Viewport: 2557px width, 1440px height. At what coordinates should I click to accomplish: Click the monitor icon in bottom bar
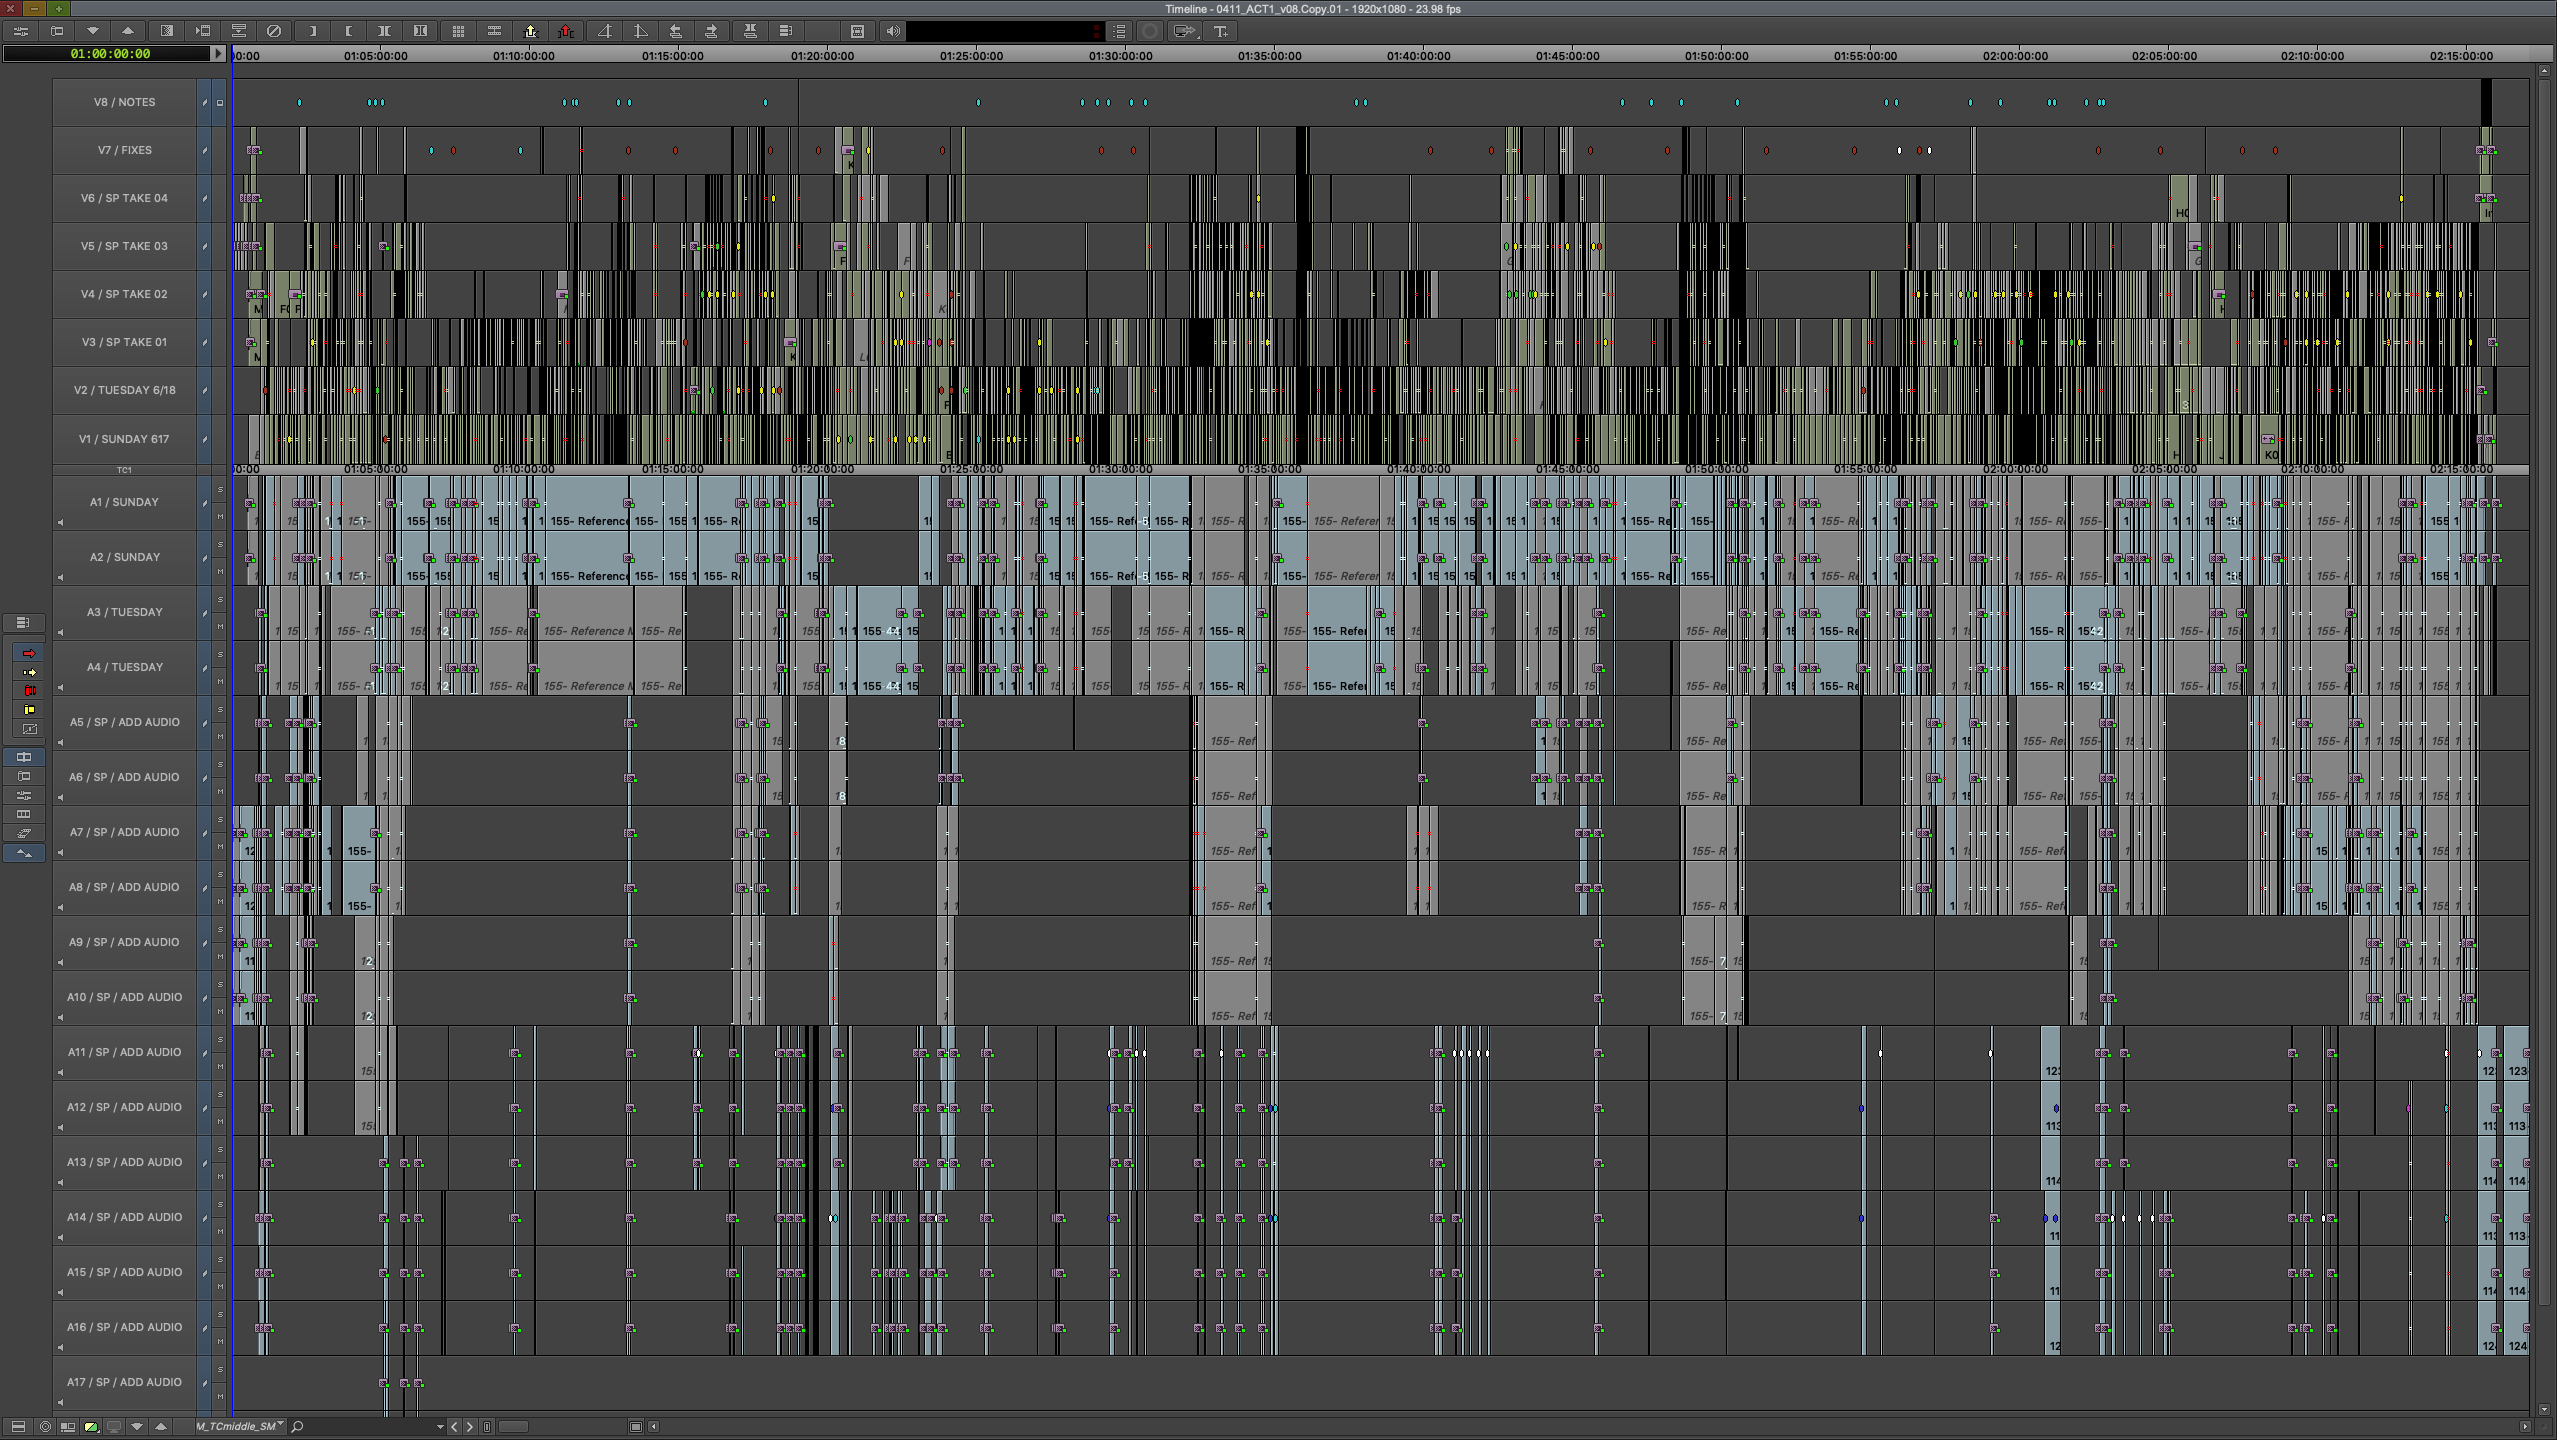point(113,1426)
